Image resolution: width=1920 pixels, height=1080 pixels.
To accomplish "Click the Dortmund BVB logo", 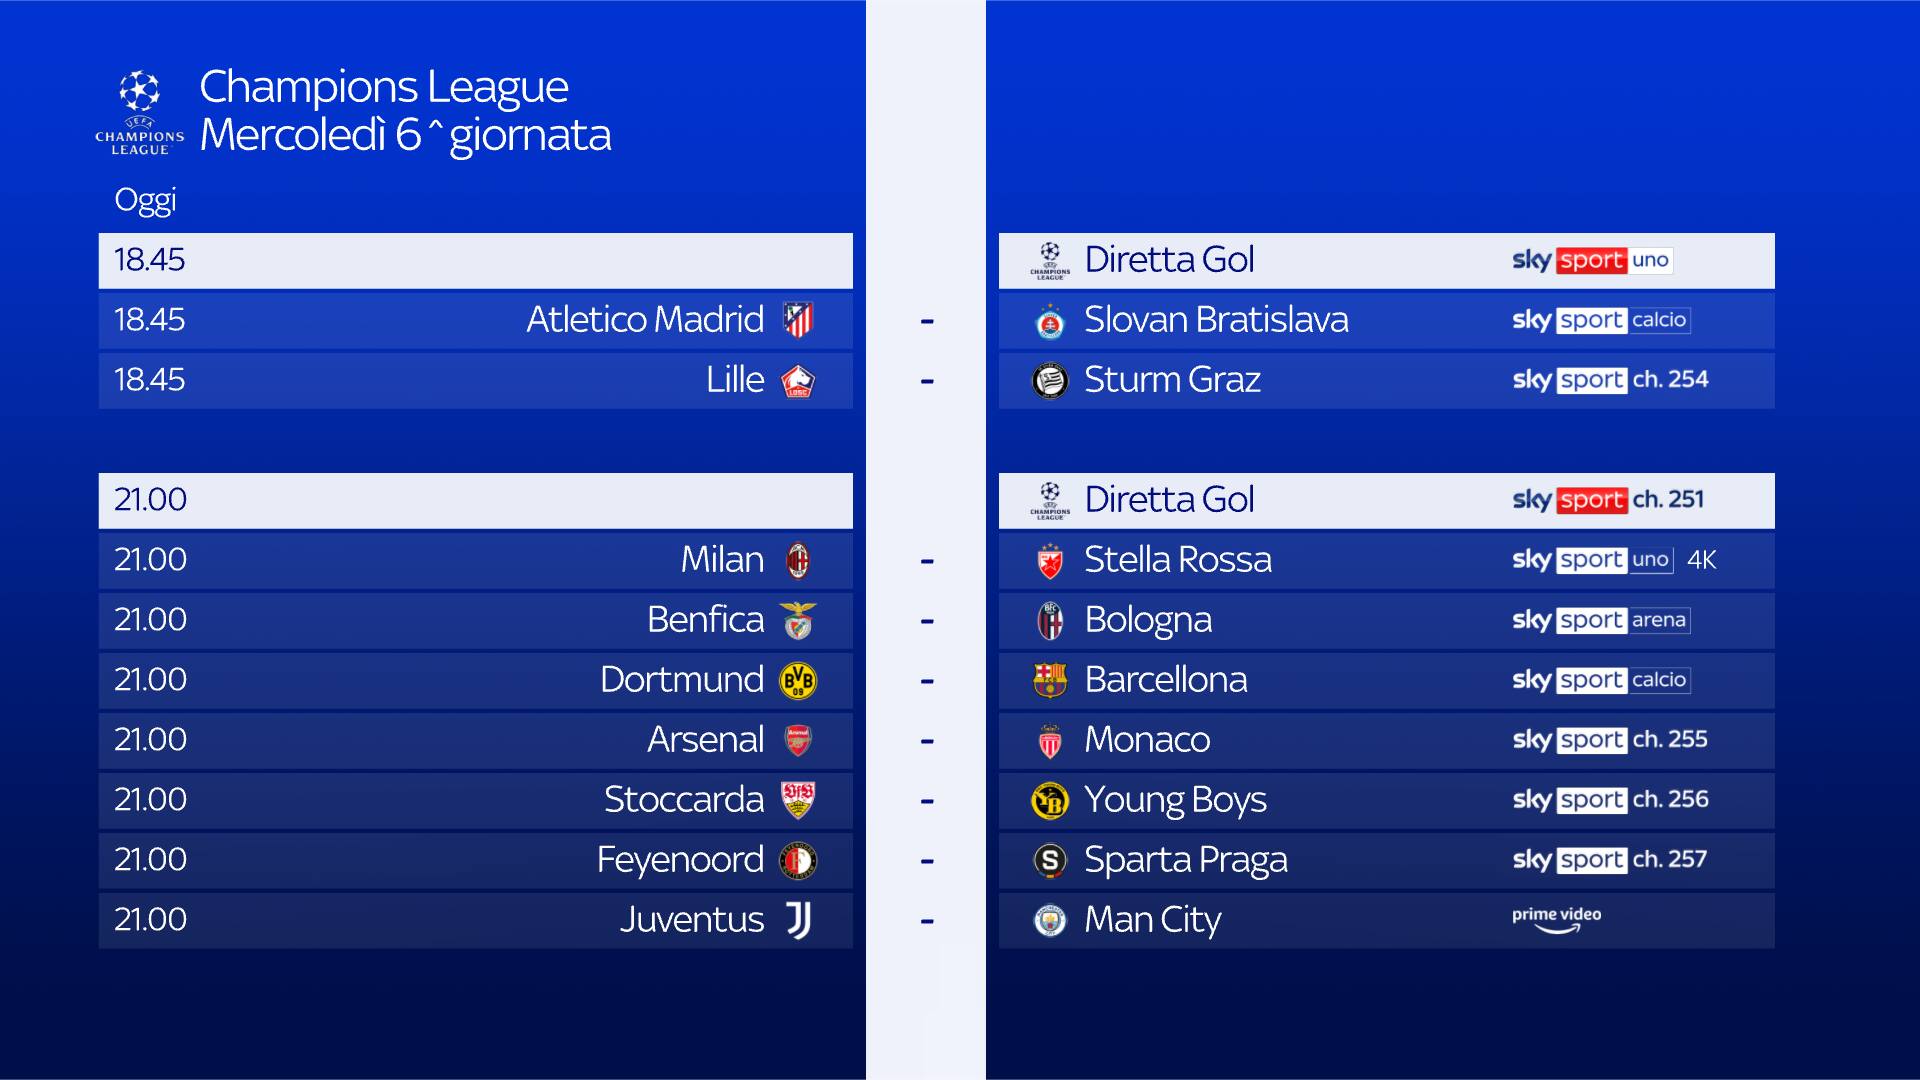I will coord(797,680).
